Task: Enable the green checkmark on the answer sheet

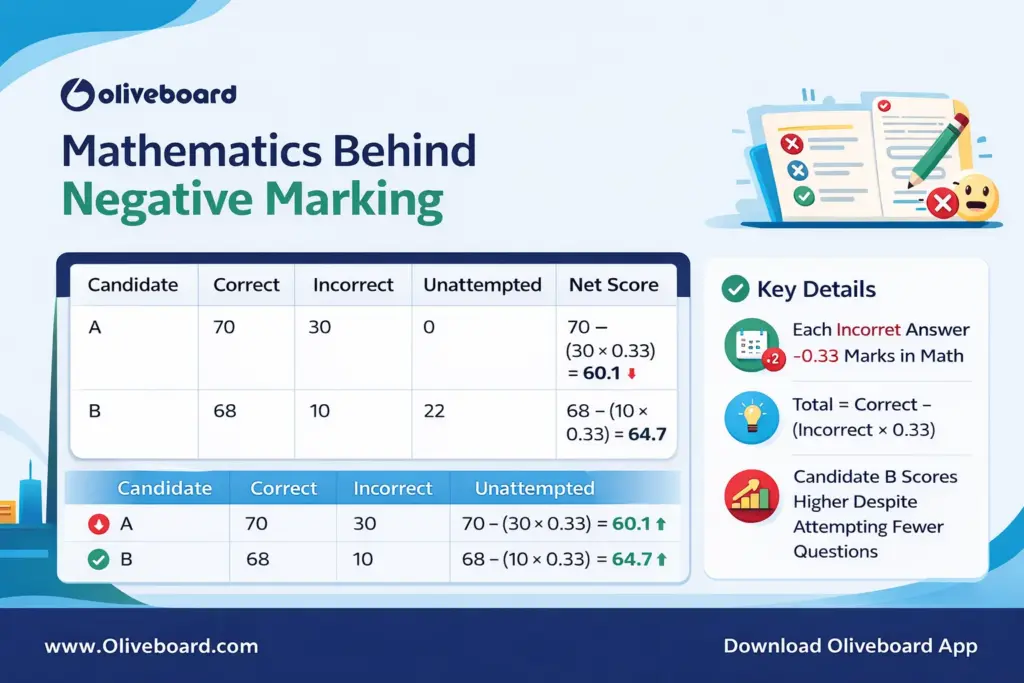Action: point(803,196)
